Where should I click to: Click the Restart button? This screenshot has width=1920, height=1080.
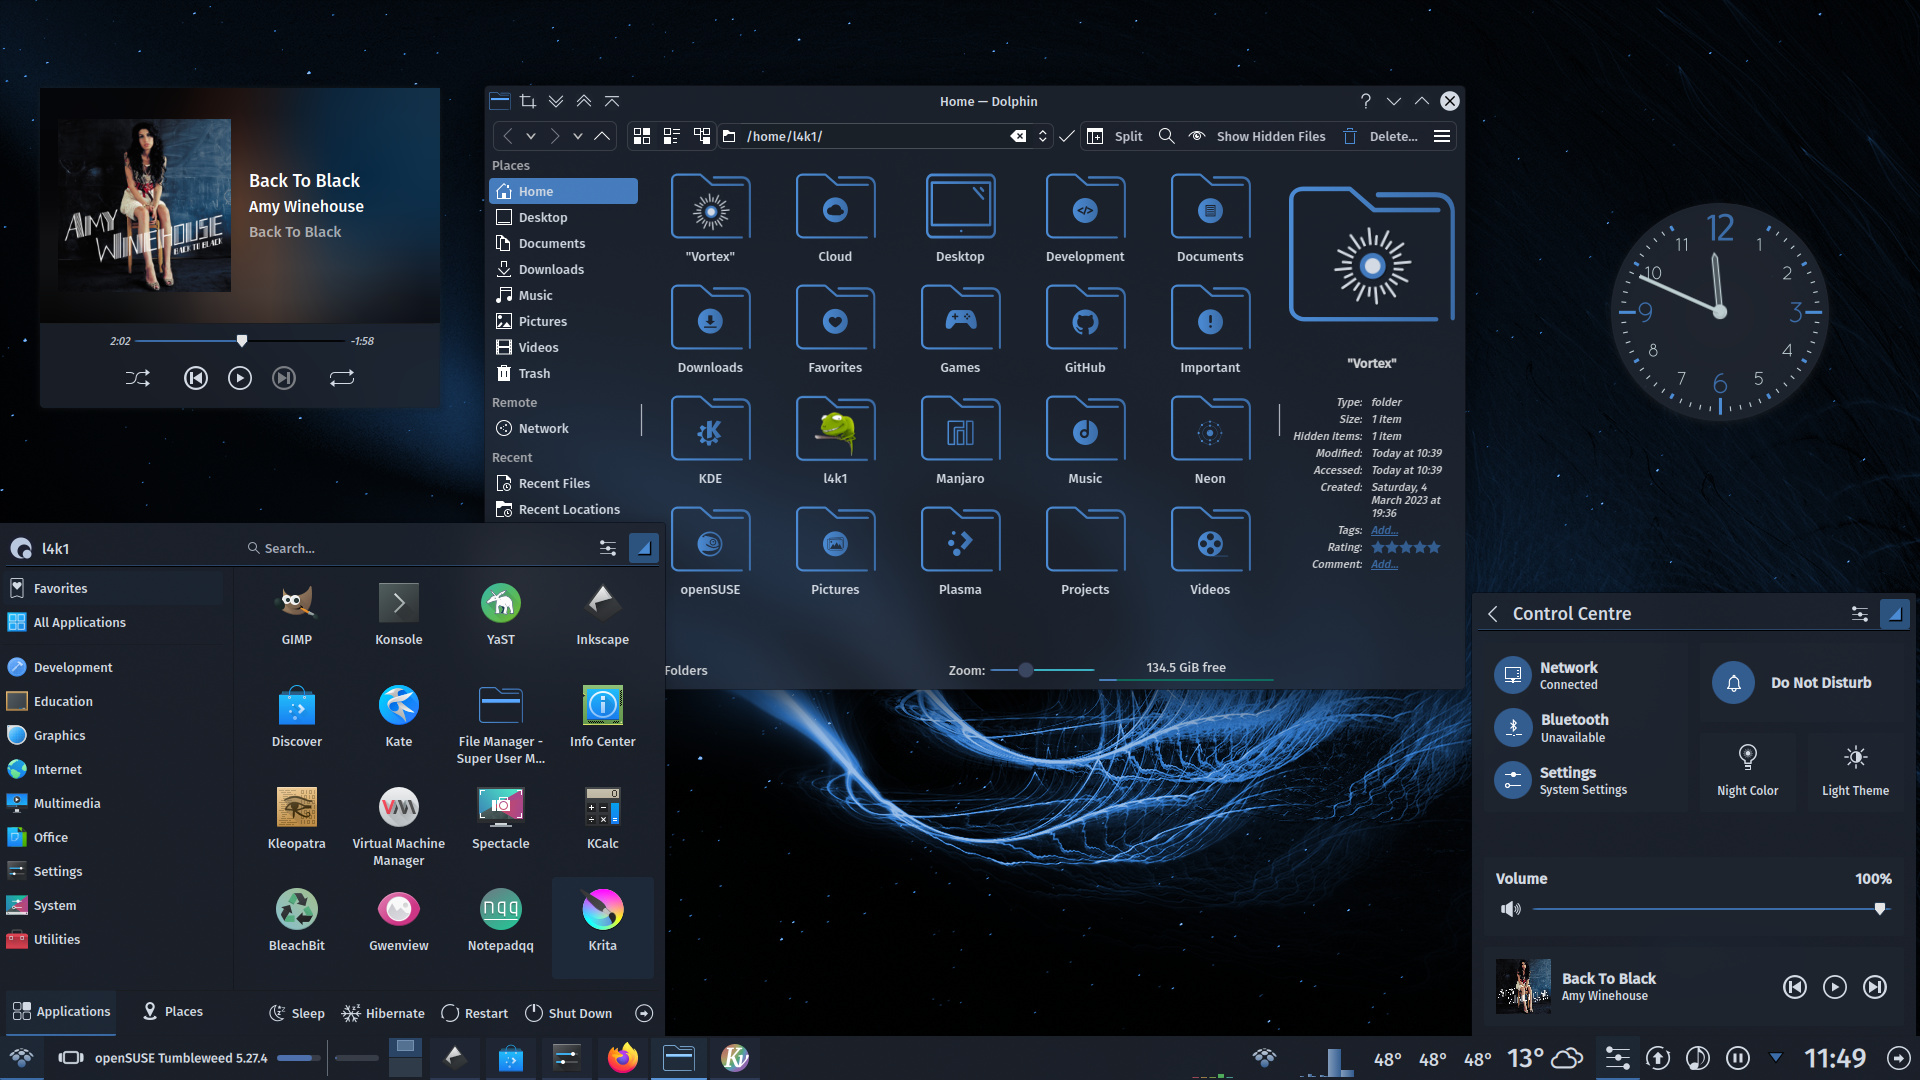475,1013
